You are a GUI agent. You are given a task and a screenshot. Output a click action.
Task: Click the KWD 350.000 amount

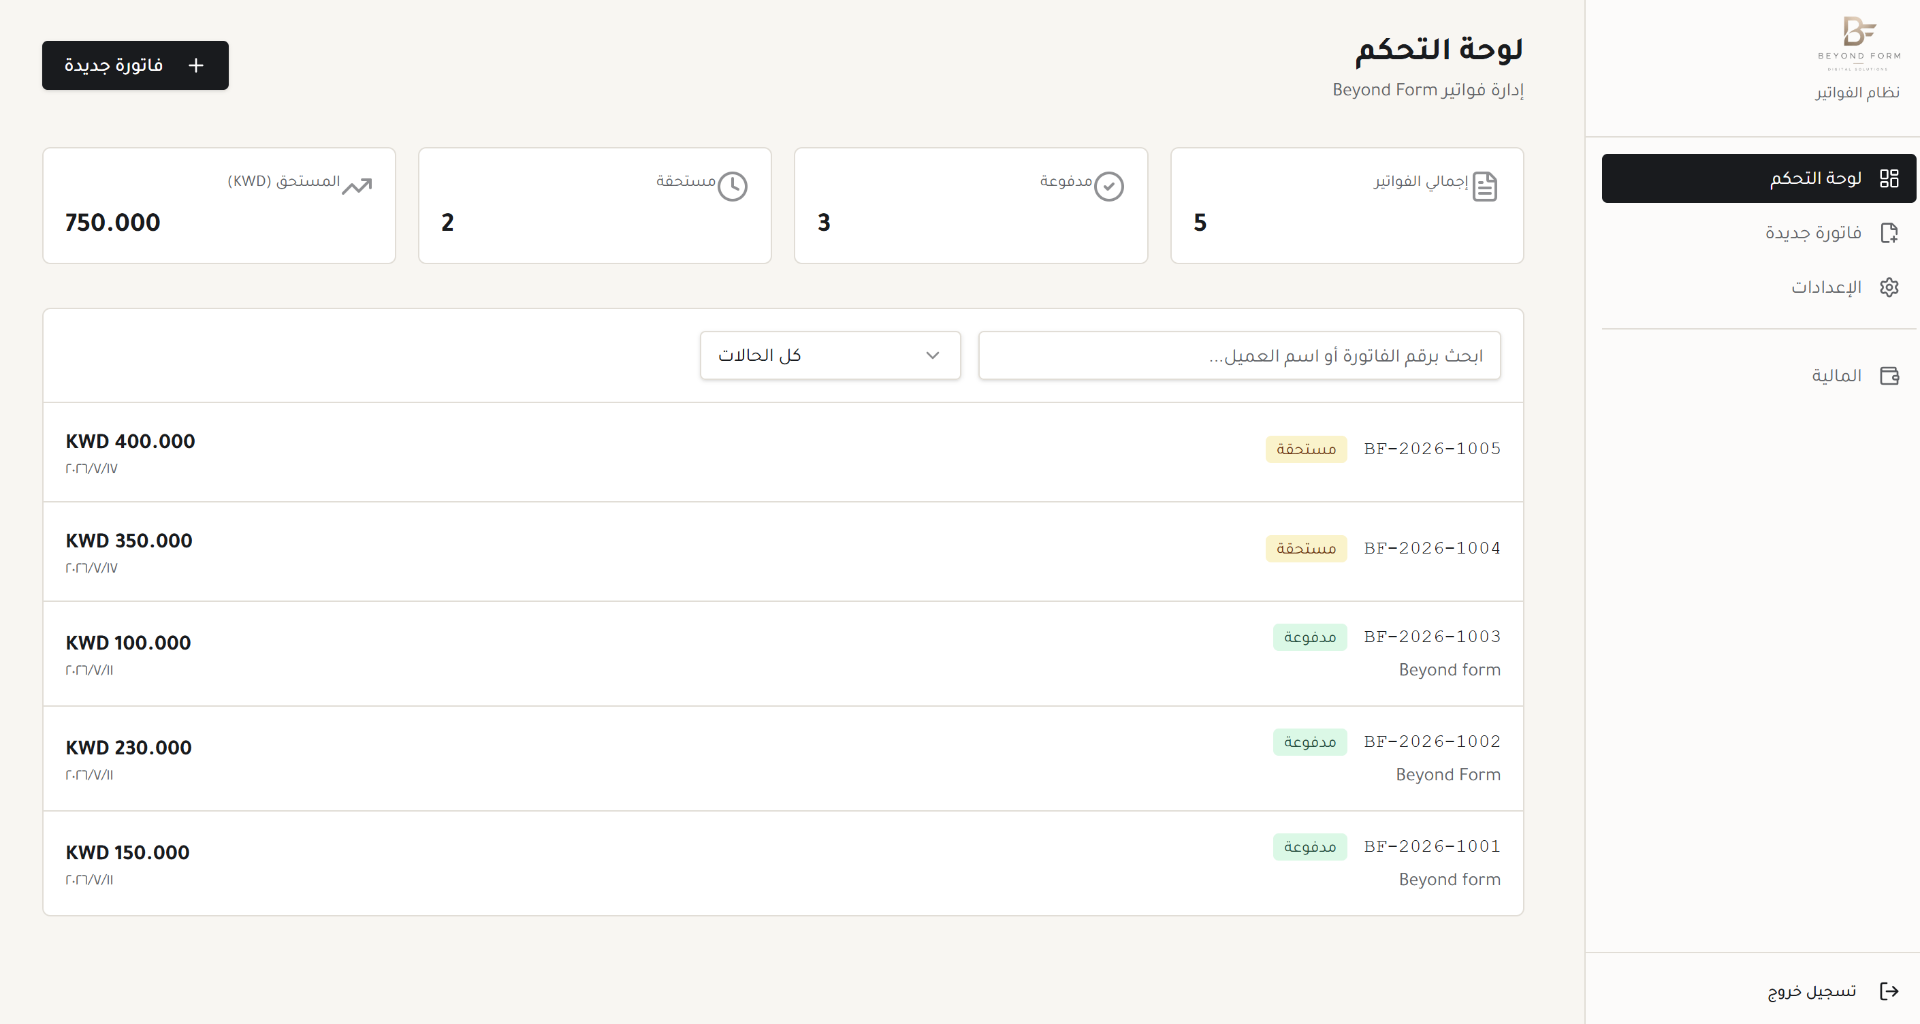click(129, 540)
